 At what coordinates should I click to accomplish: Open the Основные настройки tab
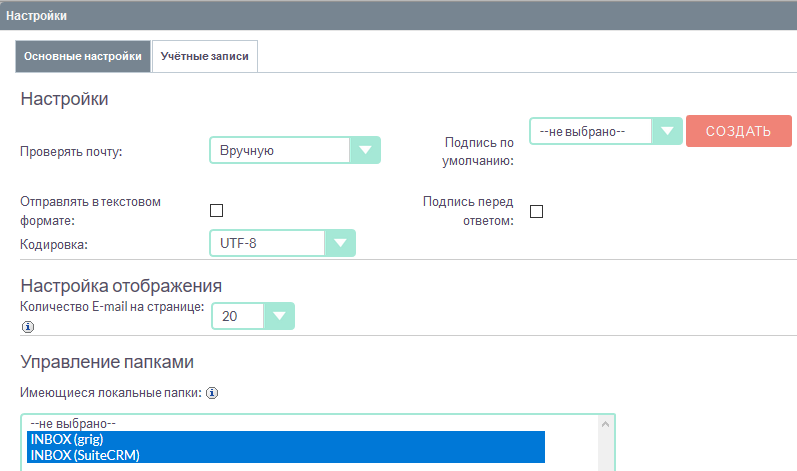click(83, 56)
